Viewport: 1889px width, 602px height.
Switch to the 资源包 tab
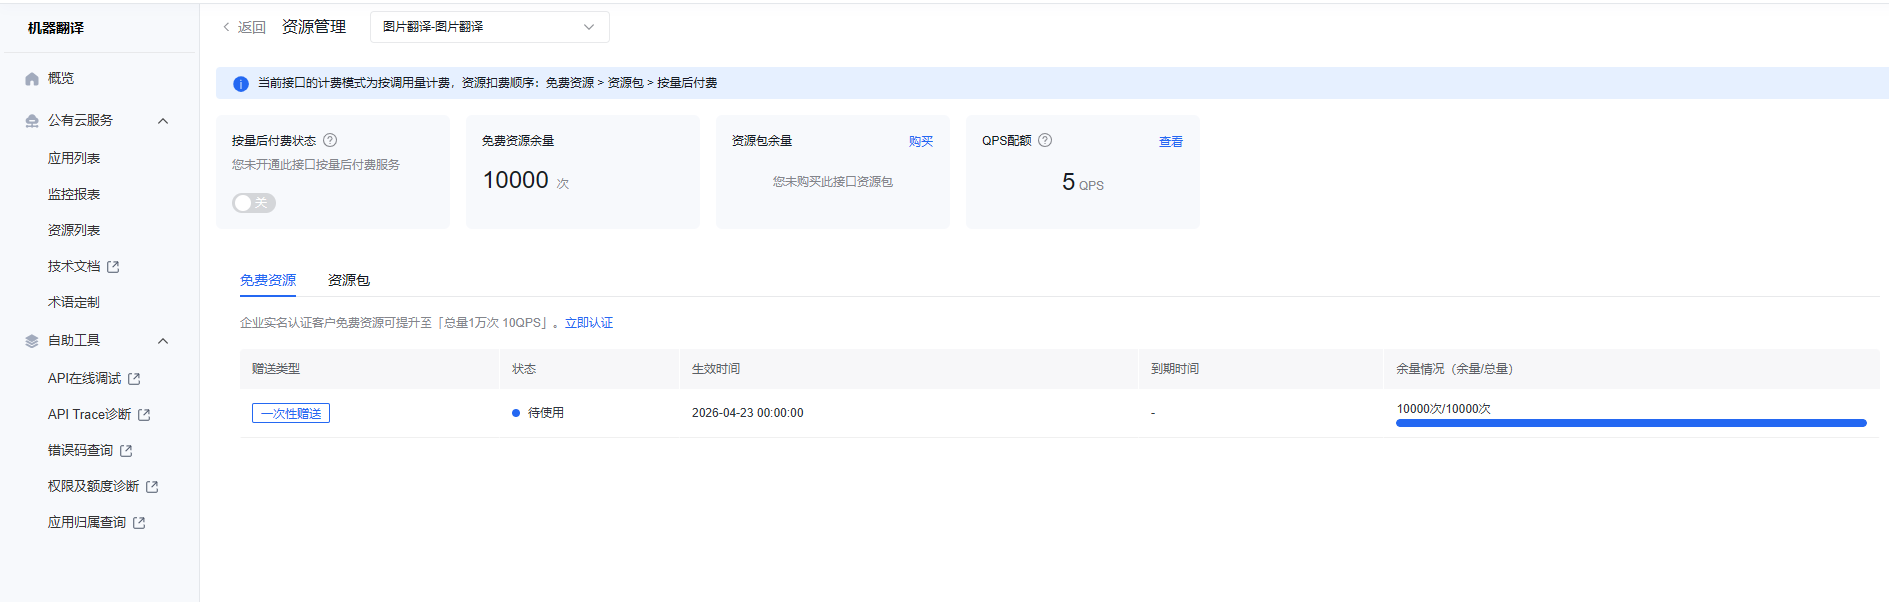pyautogui.click(x=348, y=281)
